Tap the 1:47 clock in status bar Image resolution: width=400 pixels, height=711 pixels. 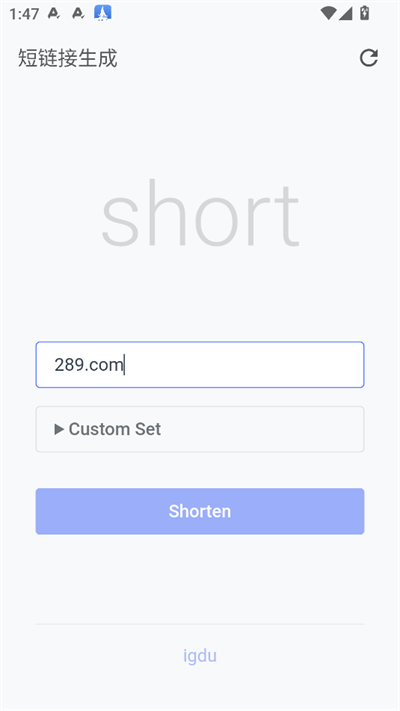tap(24, 14)
